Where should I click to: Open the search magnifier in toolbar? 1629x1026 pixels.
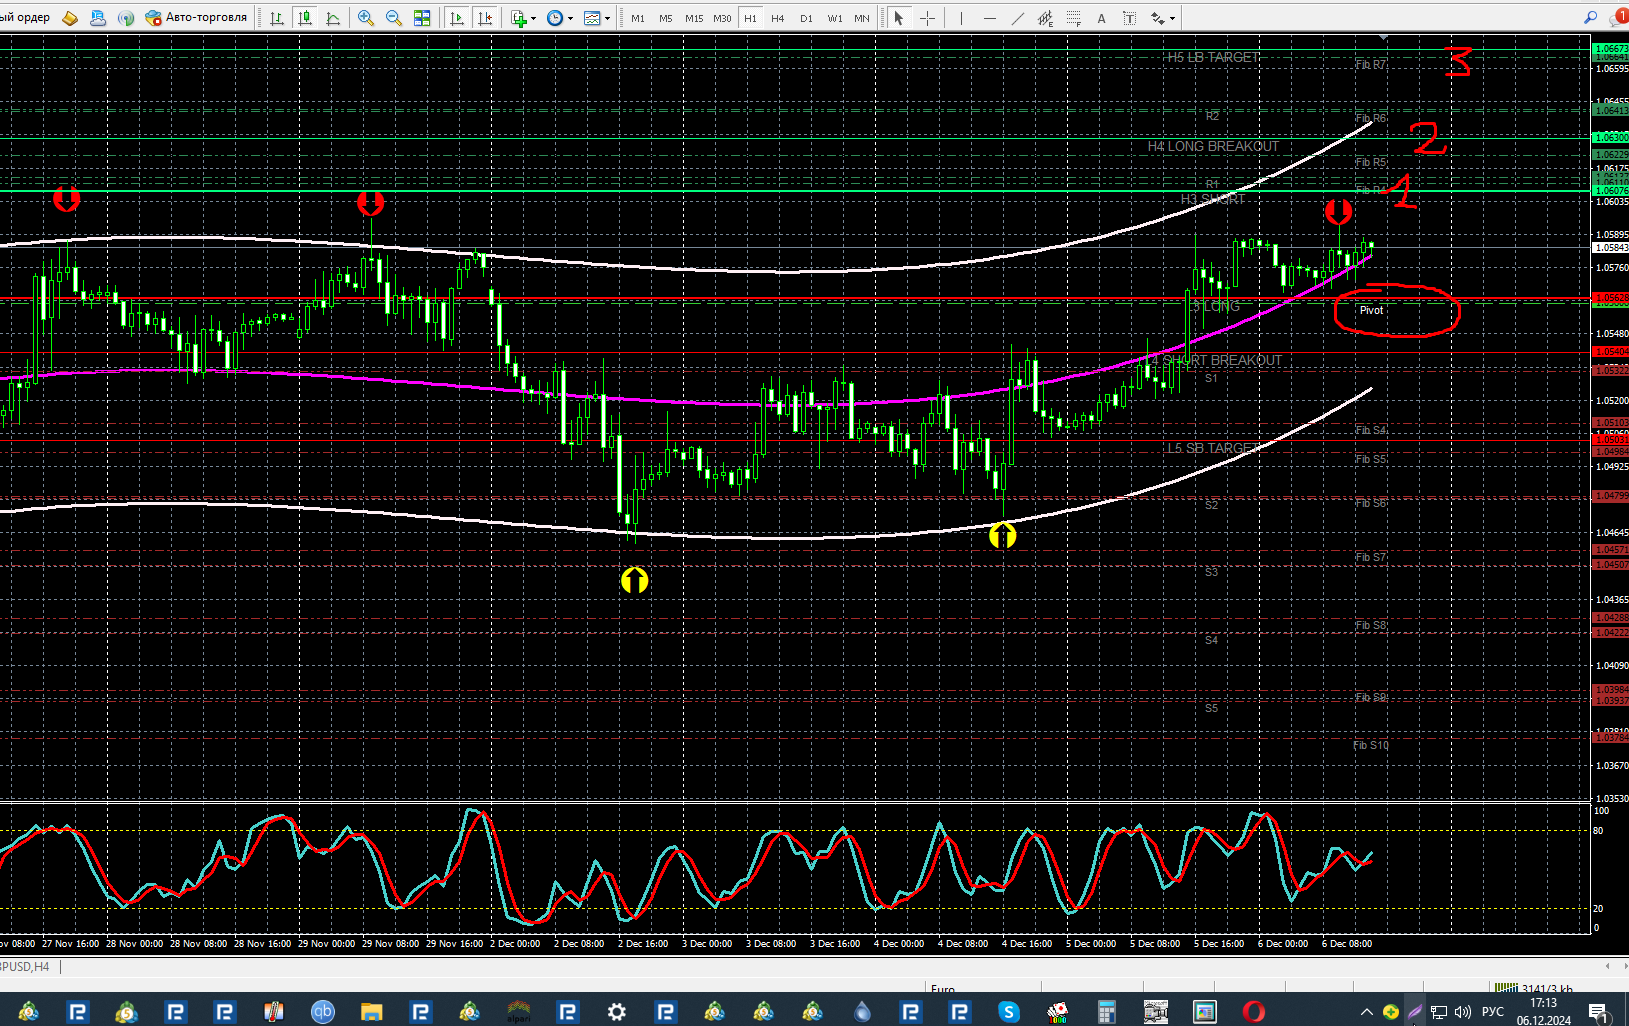point(1590,17)
